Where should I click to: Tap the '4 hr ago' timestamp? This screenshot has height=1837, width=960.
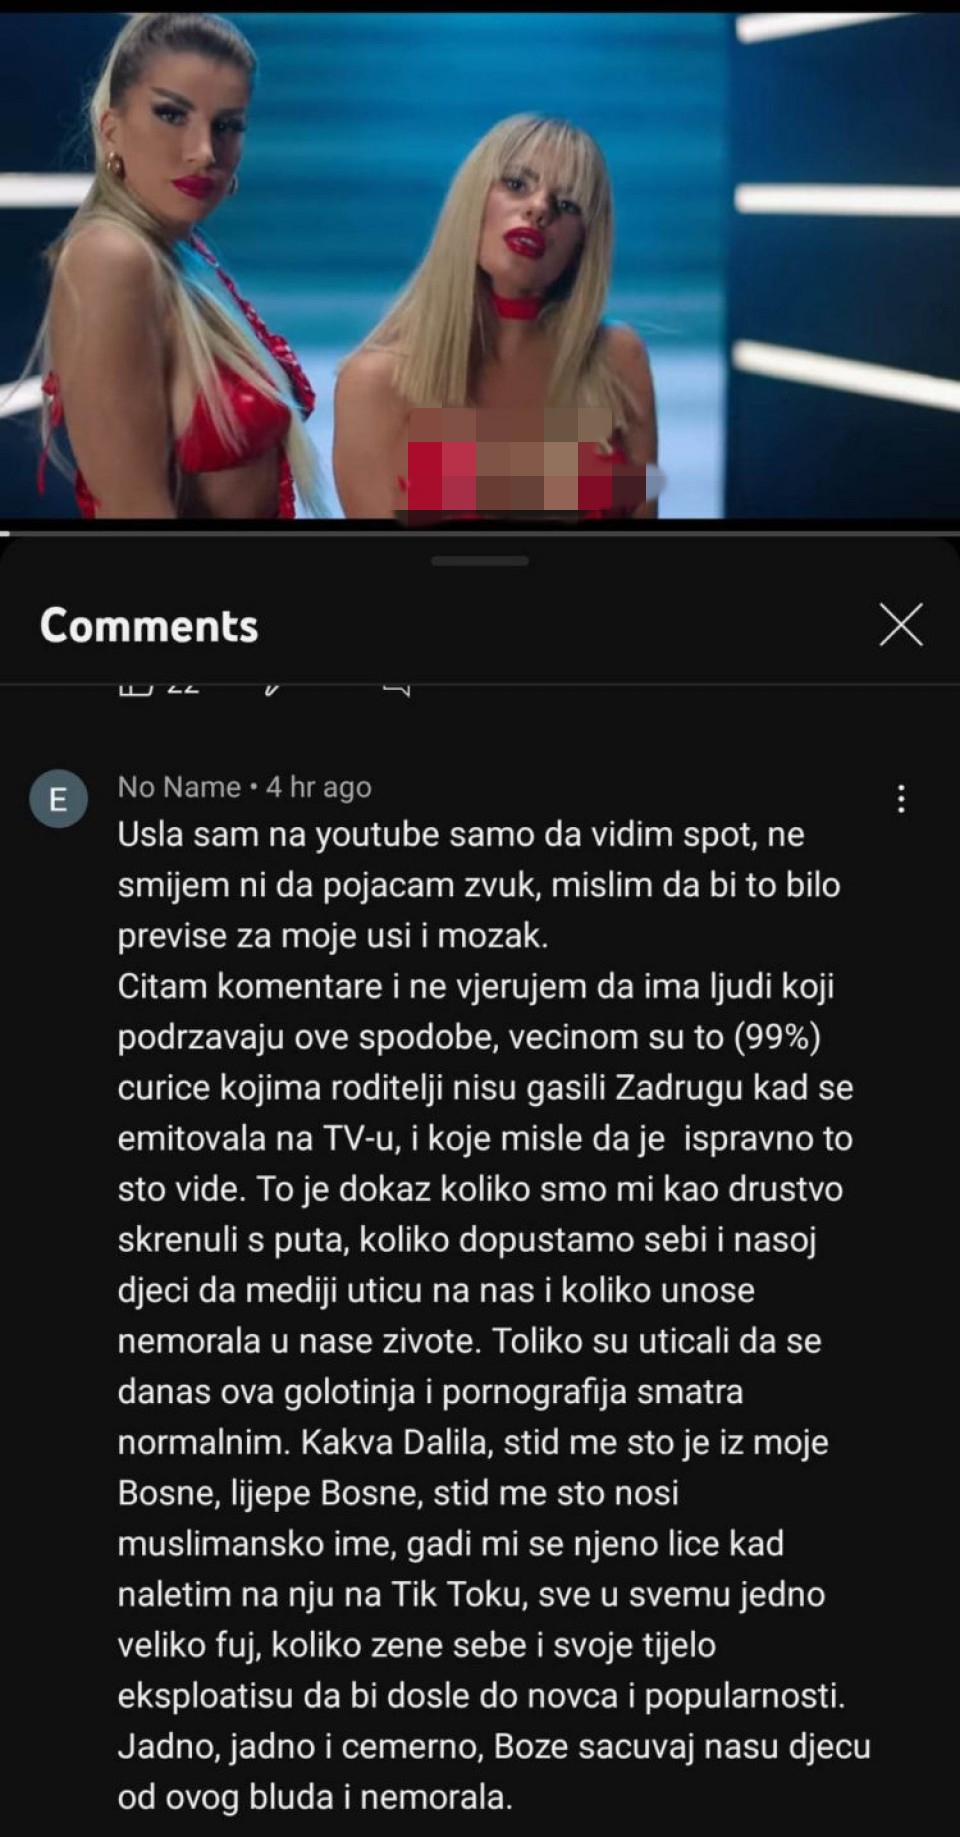pyautogui.click(x=318, y=788)
